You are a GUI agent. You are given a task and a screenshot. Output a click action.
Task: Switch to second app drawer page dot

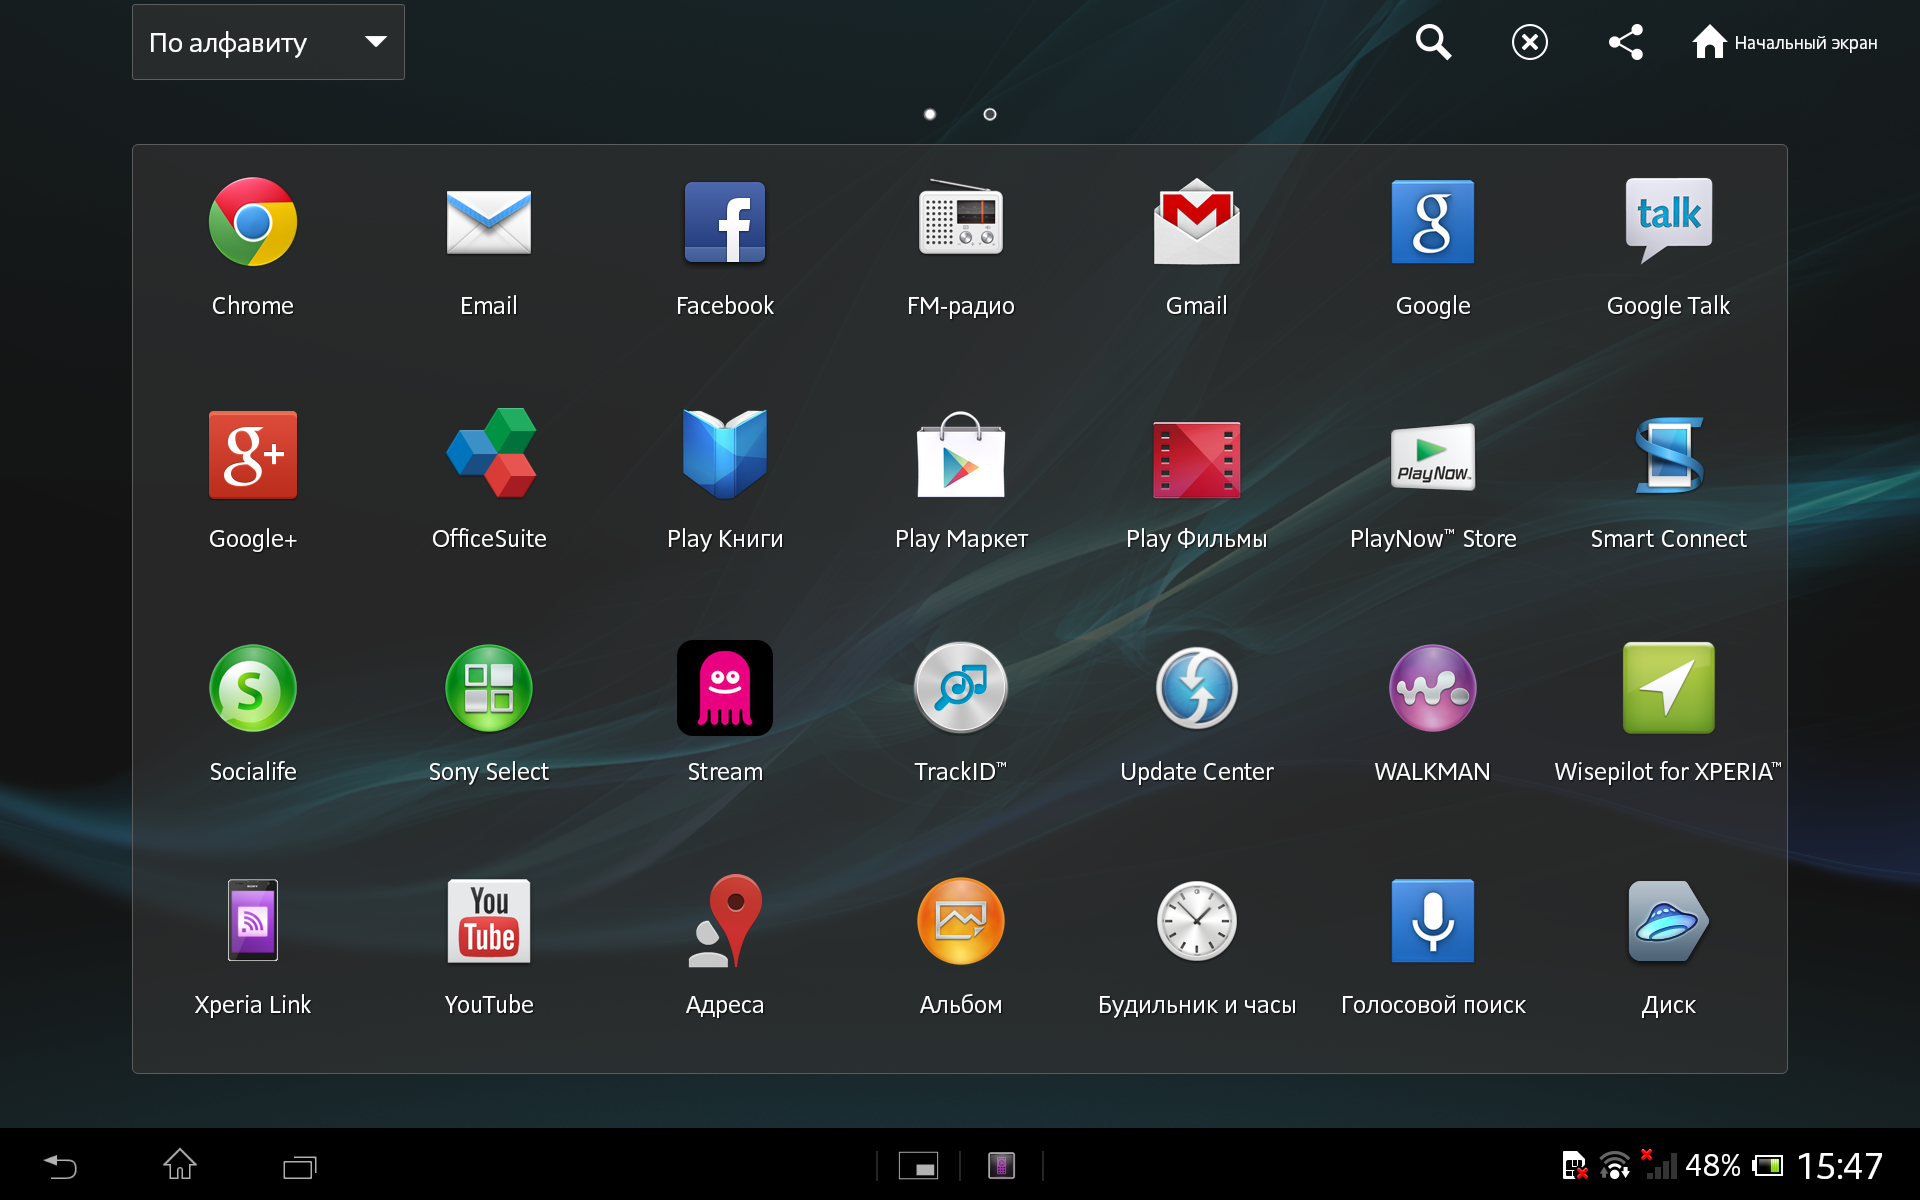[990, 114]
